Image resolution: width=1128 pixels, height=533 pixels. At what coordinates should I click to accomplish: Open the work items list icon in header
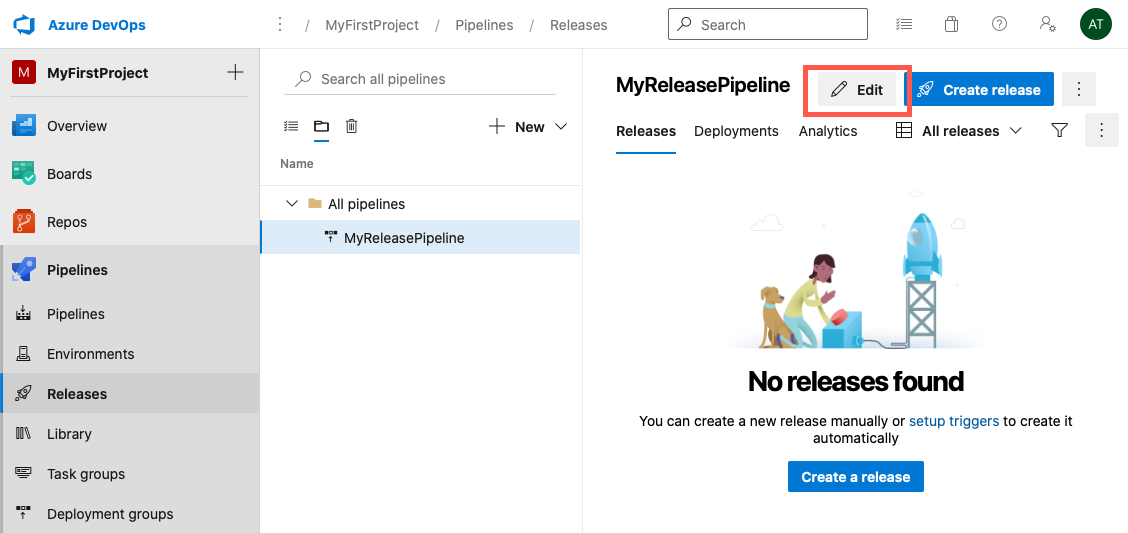904,24
